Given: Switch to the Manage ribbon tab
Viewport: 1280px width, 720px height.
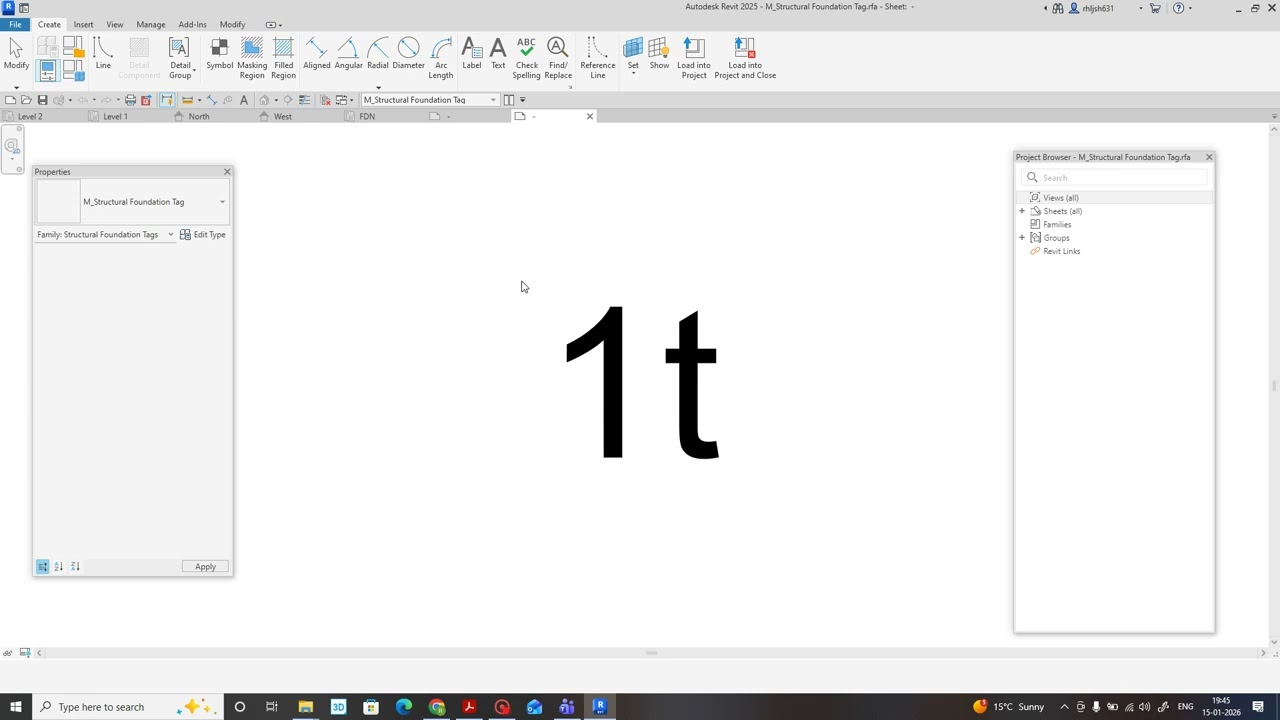Looking at the screenshot, I should pos(151,24).
